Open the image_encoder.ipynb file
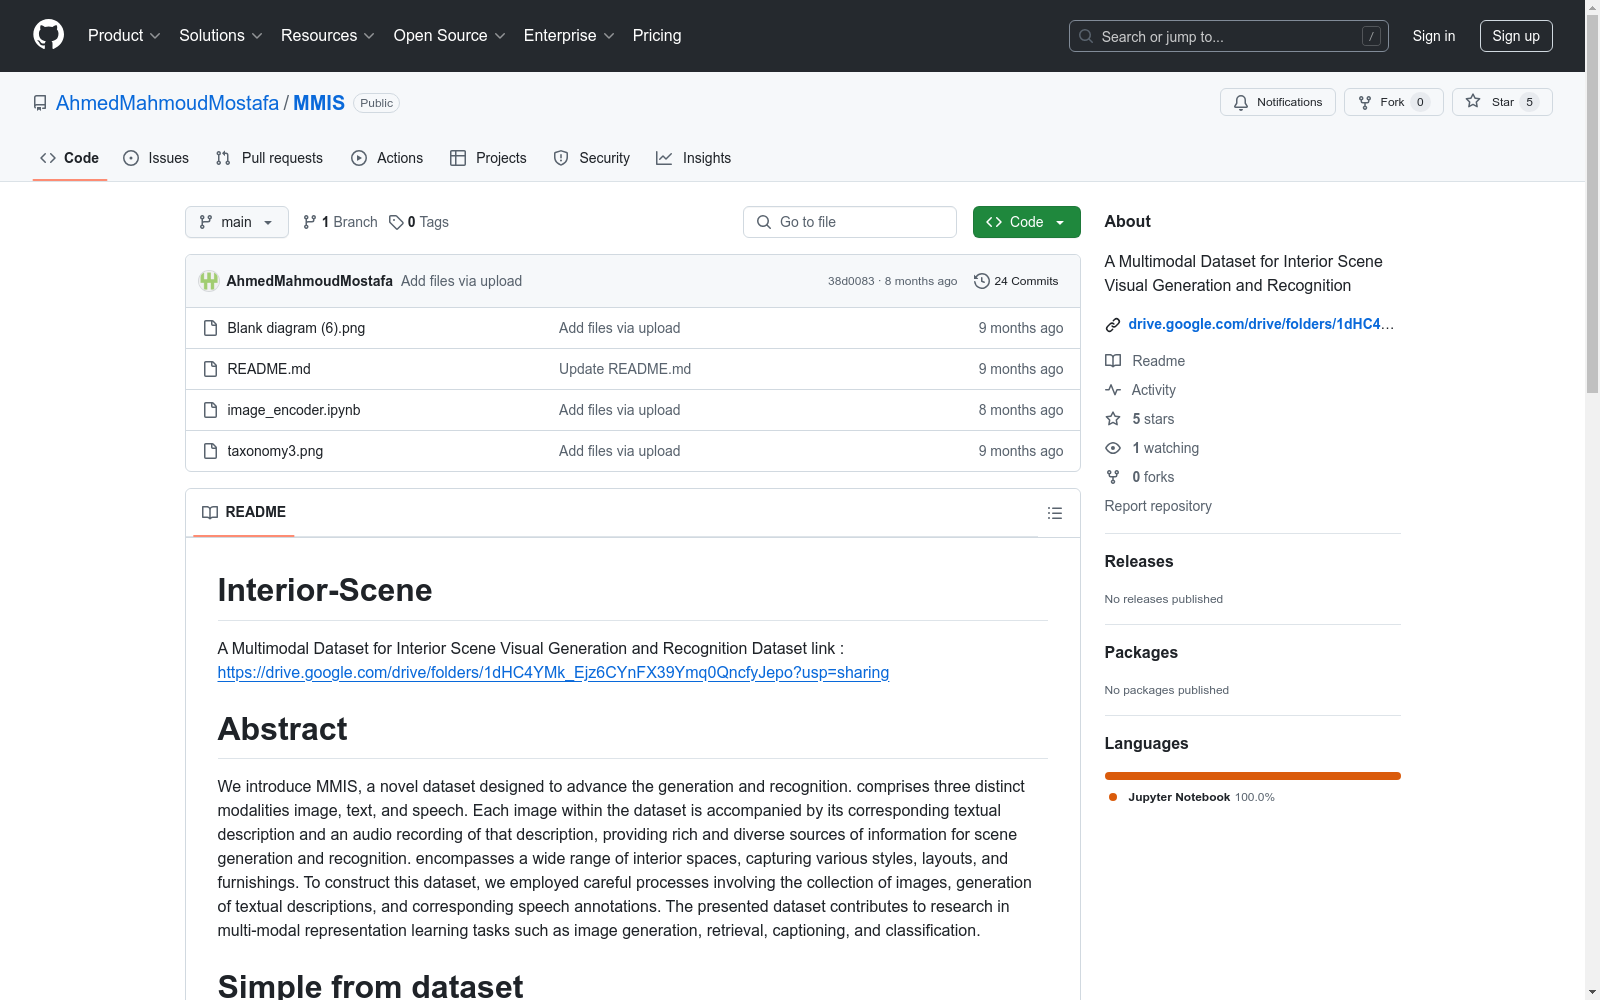This screenshot has height=1000, width=1600. coord(294,410)
